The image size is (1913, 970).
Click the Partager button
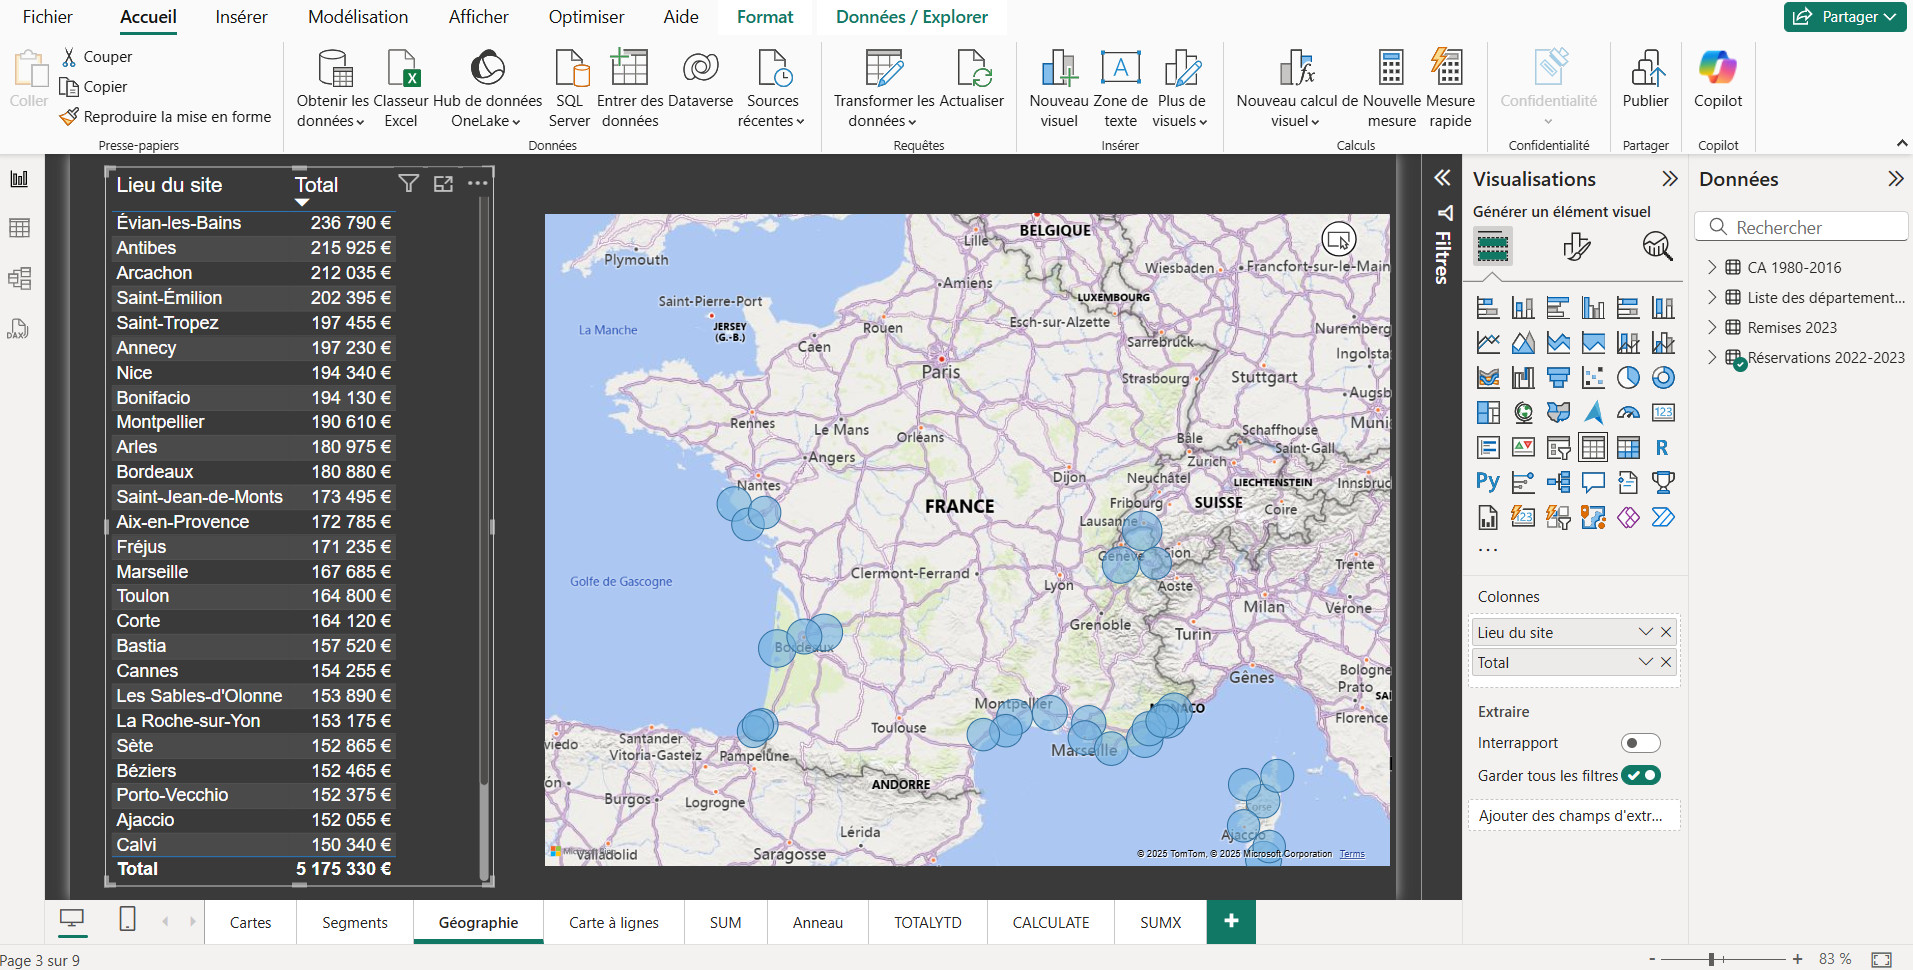coord(1845,17)
